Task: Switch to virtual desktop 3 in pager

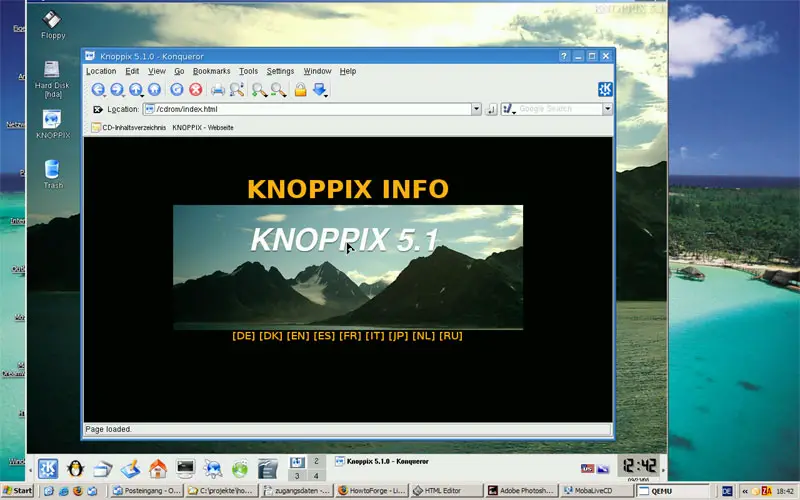Action: (297, 476)
